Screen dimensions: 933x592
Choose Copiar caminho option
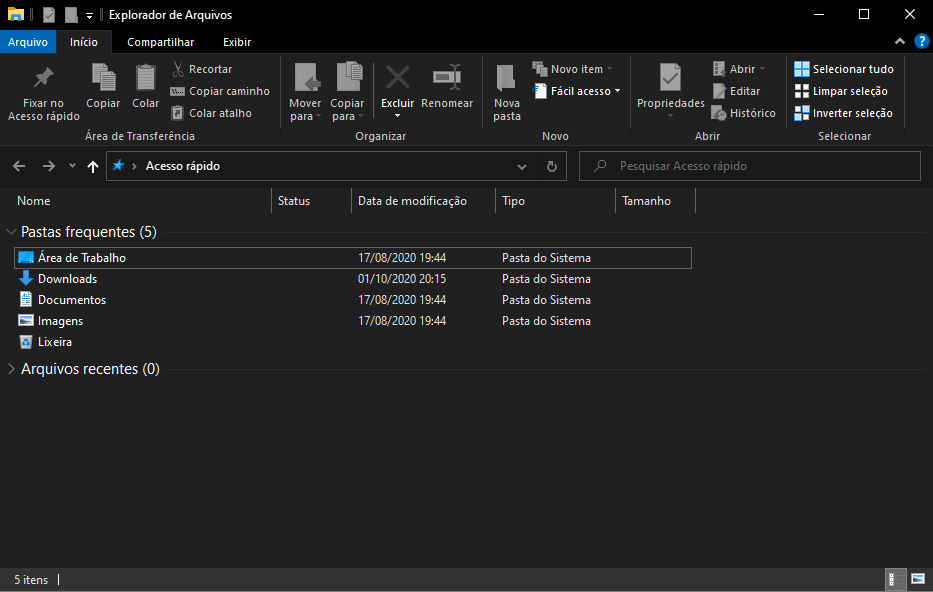point(220,91)
